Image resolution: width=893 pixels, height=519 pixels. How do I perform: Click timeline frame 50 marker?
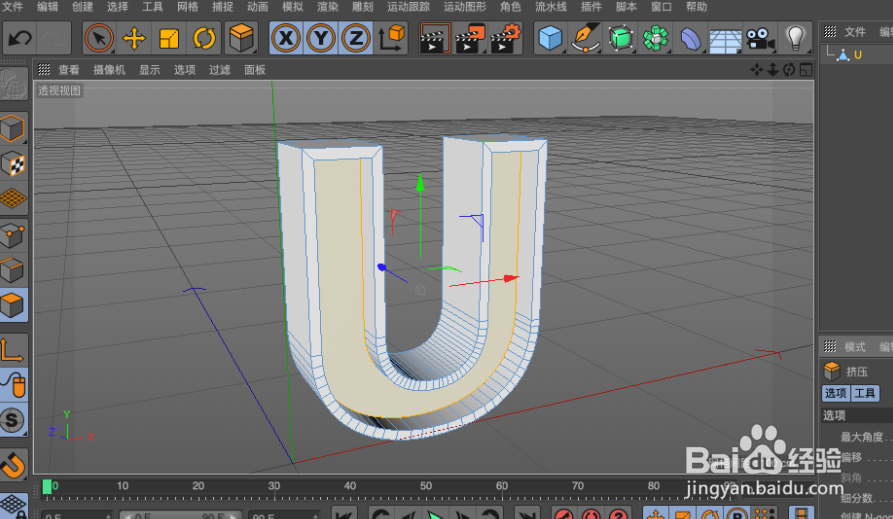coord(426,486)
